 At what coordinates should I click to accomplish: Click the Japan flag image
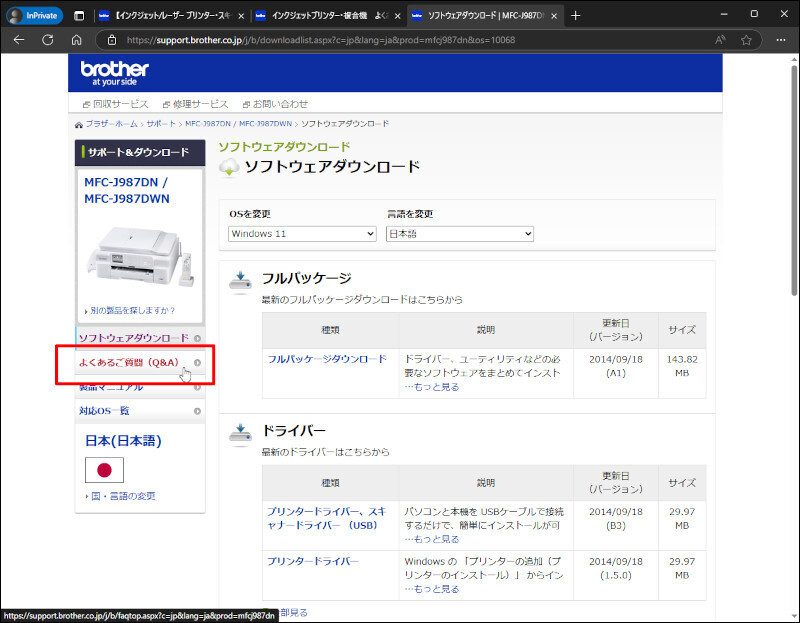coord(104,470)
